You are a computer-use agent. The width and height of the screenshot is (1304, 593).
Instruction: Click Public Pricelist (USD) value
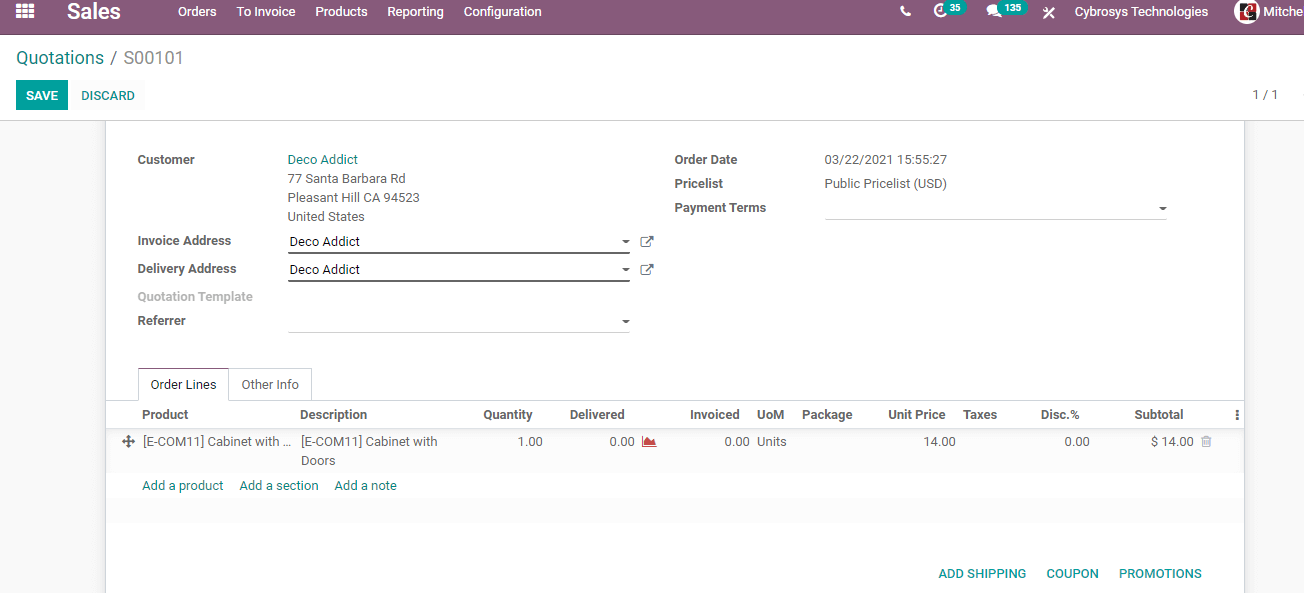click(x=886, y=184)
